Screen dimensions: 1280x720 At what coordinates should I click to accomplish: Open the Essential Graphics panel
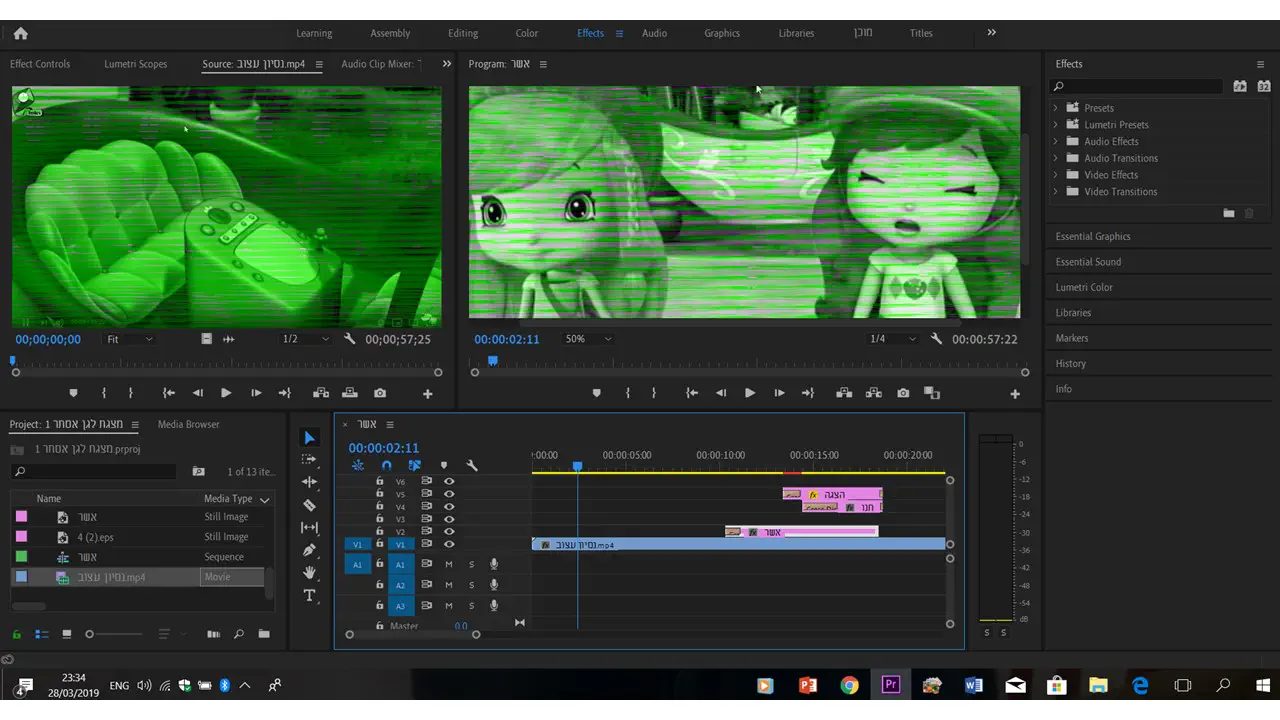click(x=1093, y=237)
